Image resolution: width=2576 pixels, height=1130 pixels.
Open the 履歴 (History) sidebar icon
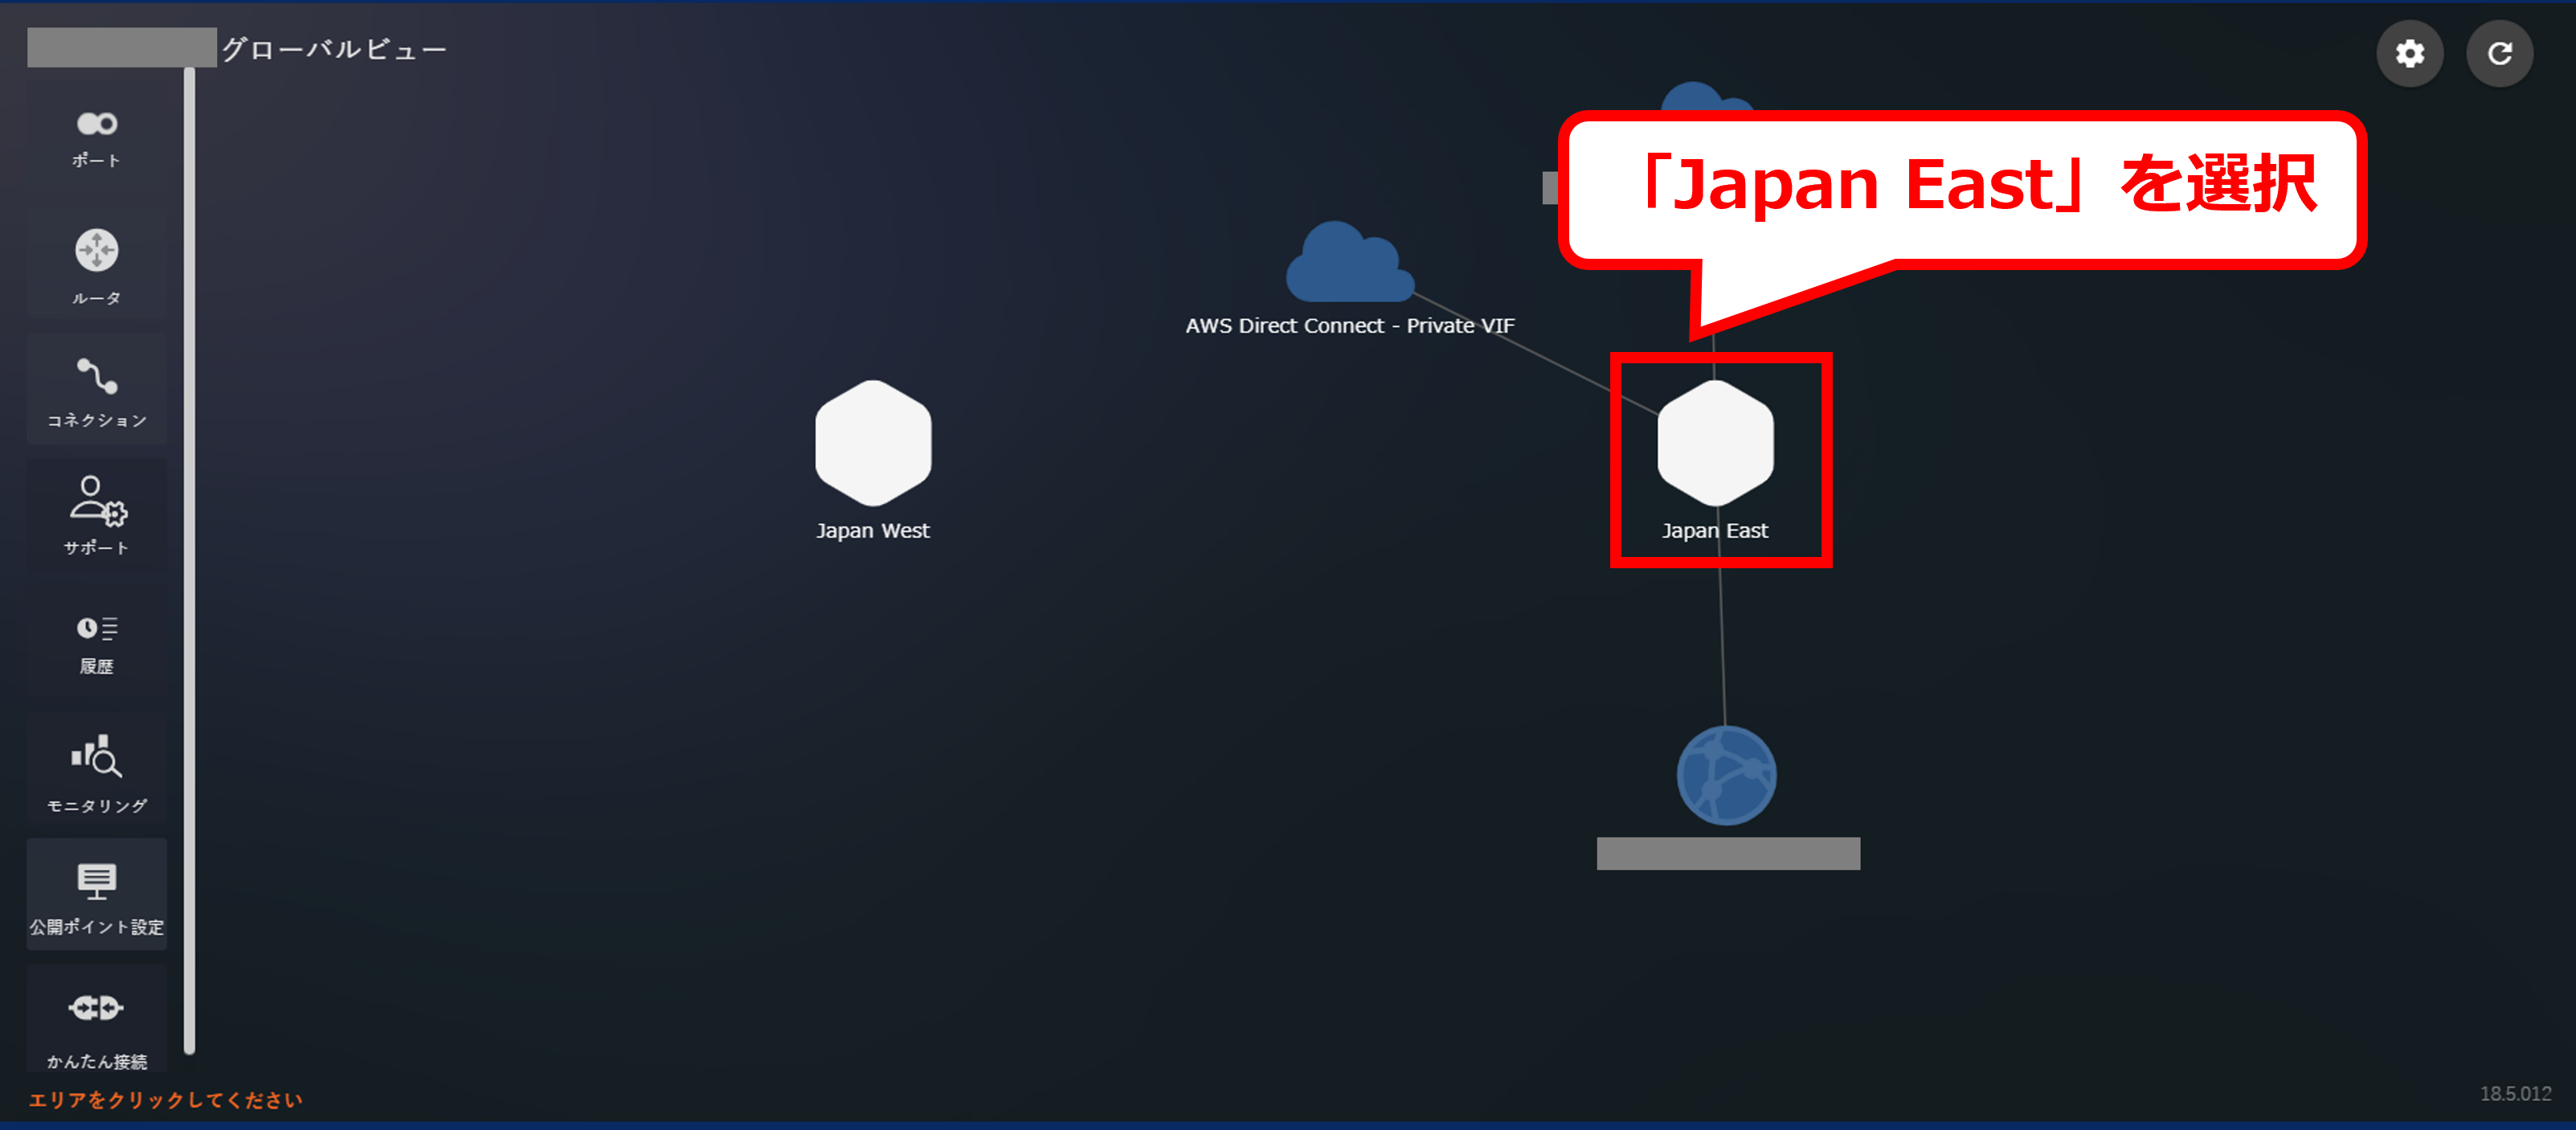(96, 643)
